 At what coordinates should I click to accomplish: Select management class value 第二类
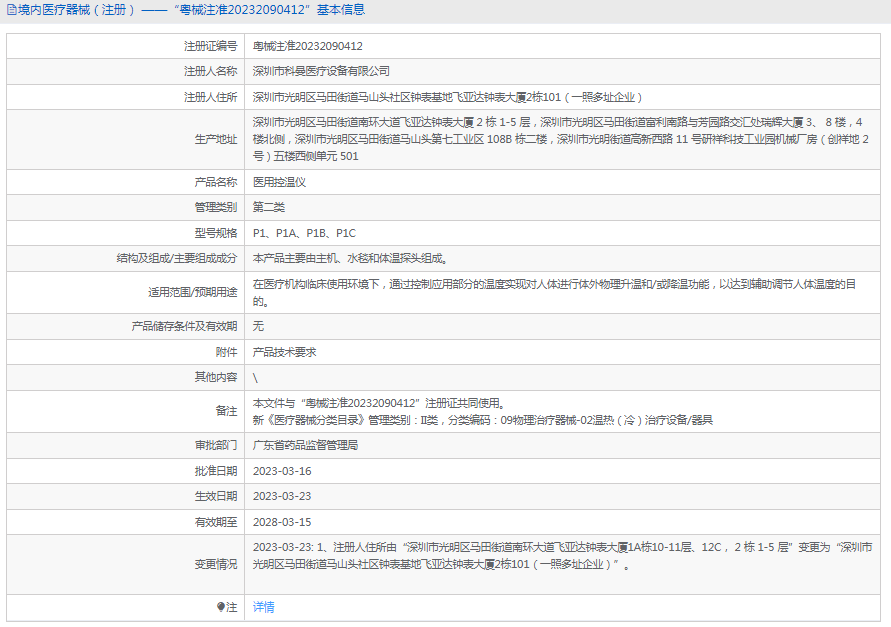tap(269, 207)
